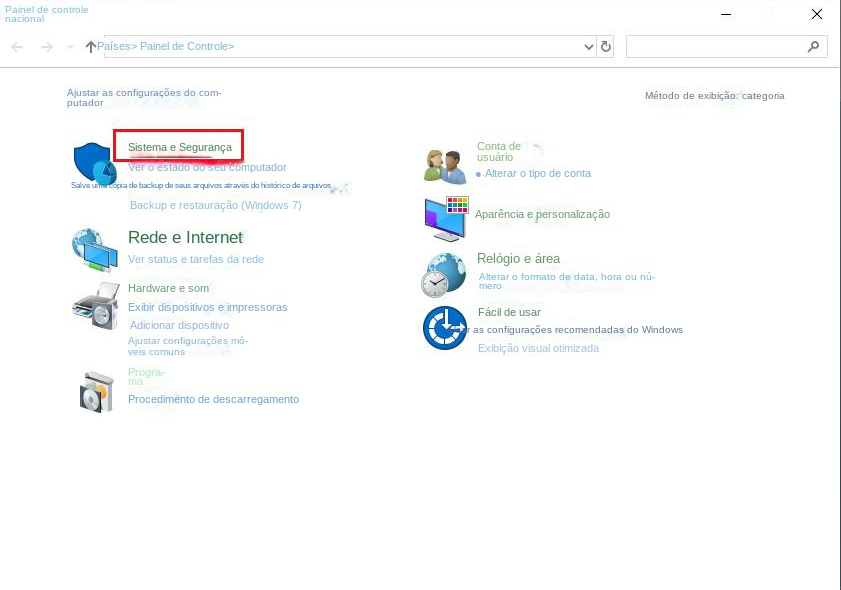Open the recent locations dropdown arrow
Screen dimensions: 841x590
(x=70, y=47)
